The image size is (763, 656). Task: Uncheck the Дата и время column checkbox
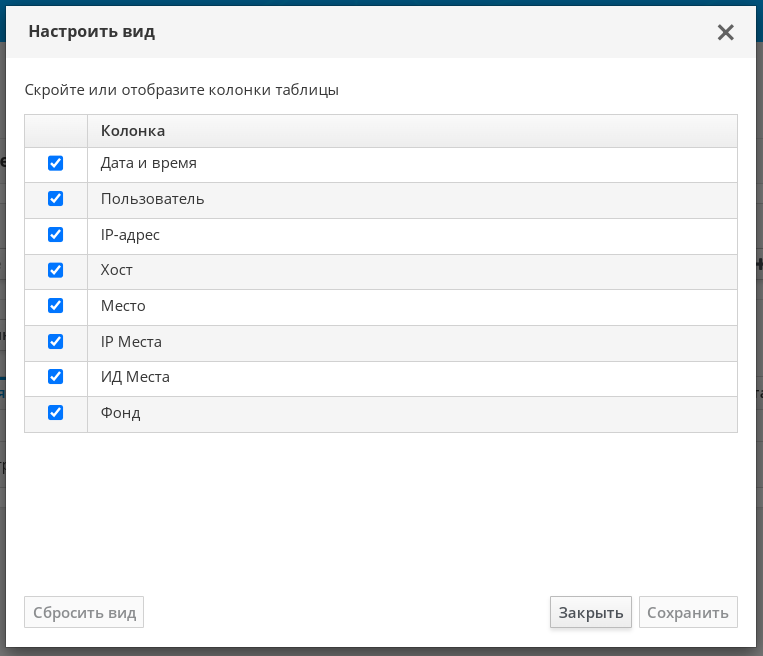tap(56, 163)
